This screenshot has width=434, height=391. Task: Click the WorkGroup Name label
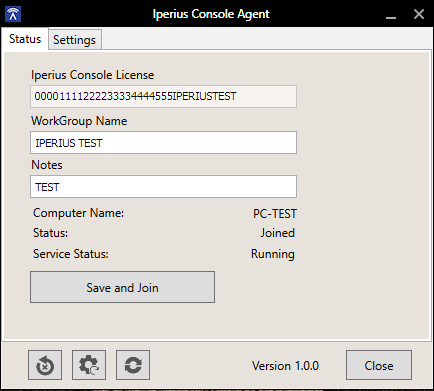point(79,121)
